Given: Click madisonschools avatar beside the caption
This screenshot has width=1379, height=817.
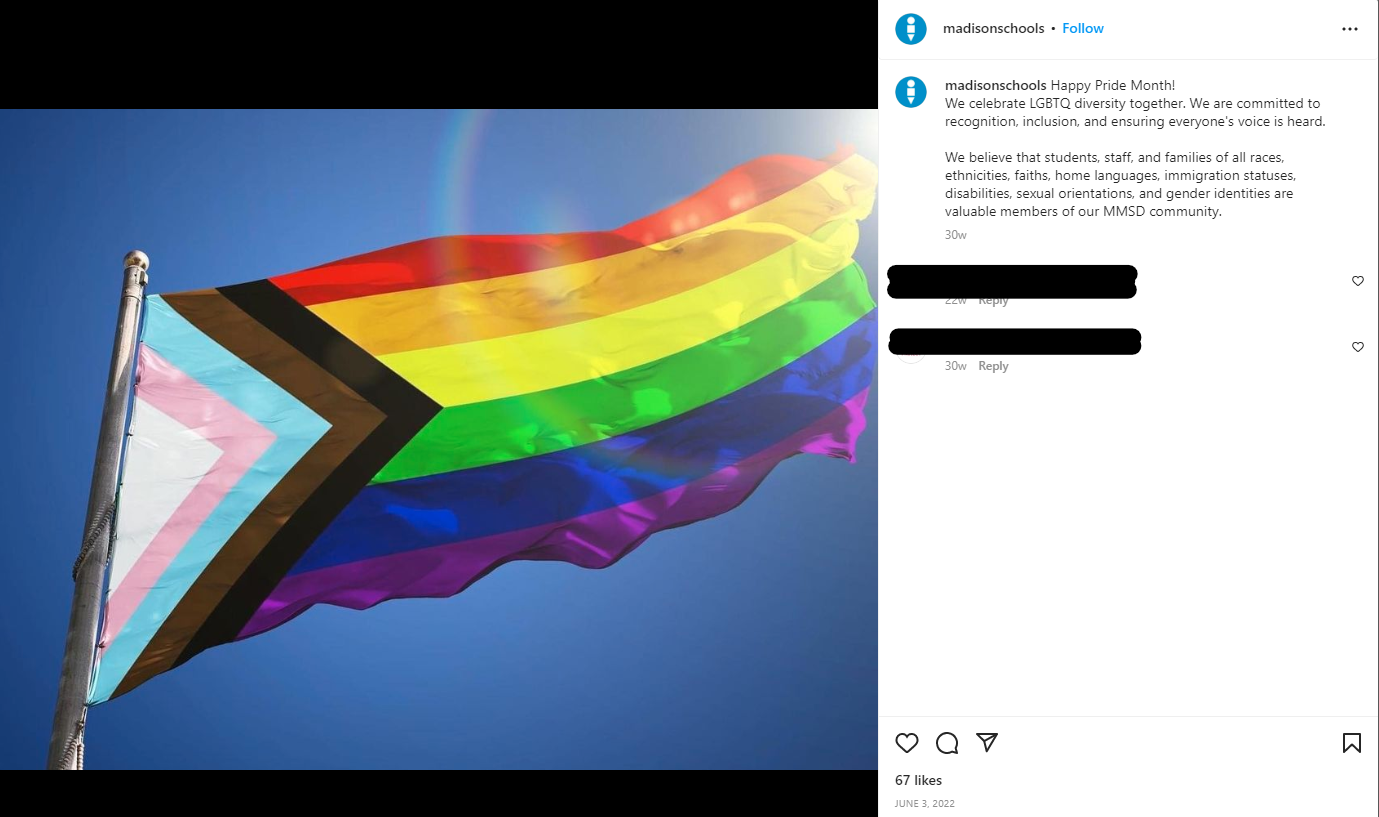Looking at the screenshot, I should coord(911,92).
